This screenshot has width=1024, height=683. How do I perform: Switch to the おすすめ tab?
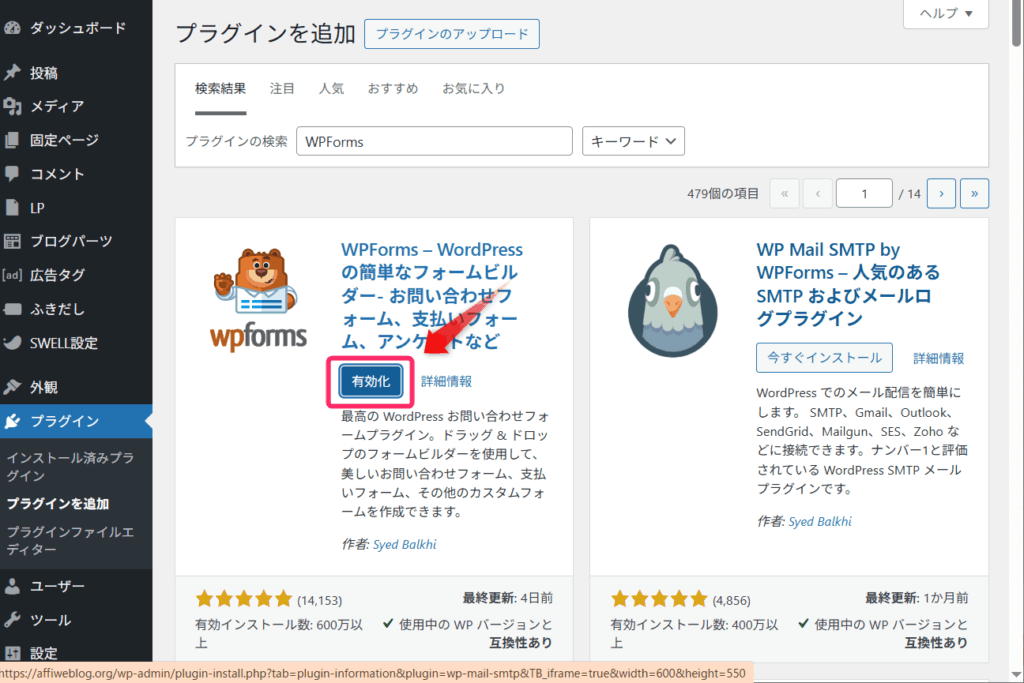pos(392,88)
